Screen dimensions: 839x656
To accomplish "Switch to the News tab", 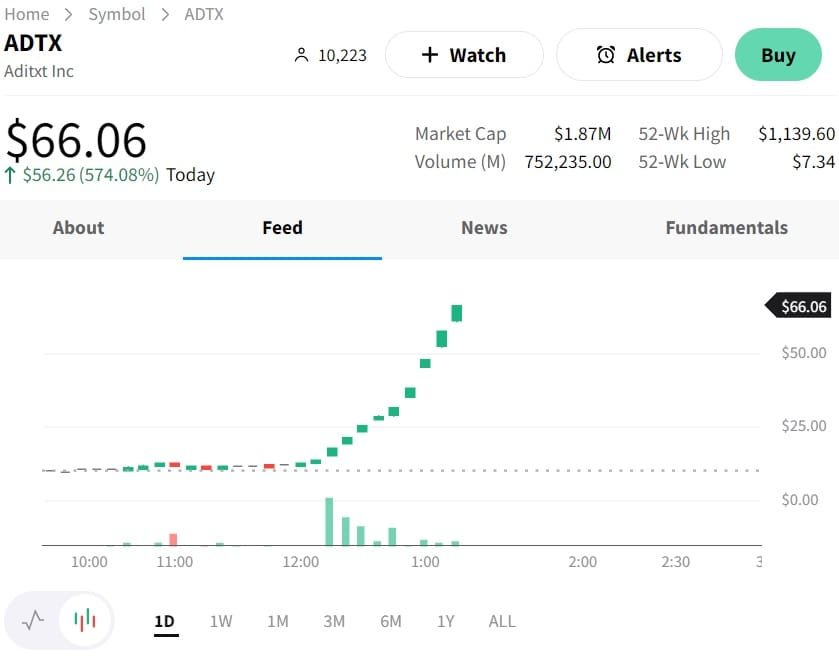I will pos(484,228).
